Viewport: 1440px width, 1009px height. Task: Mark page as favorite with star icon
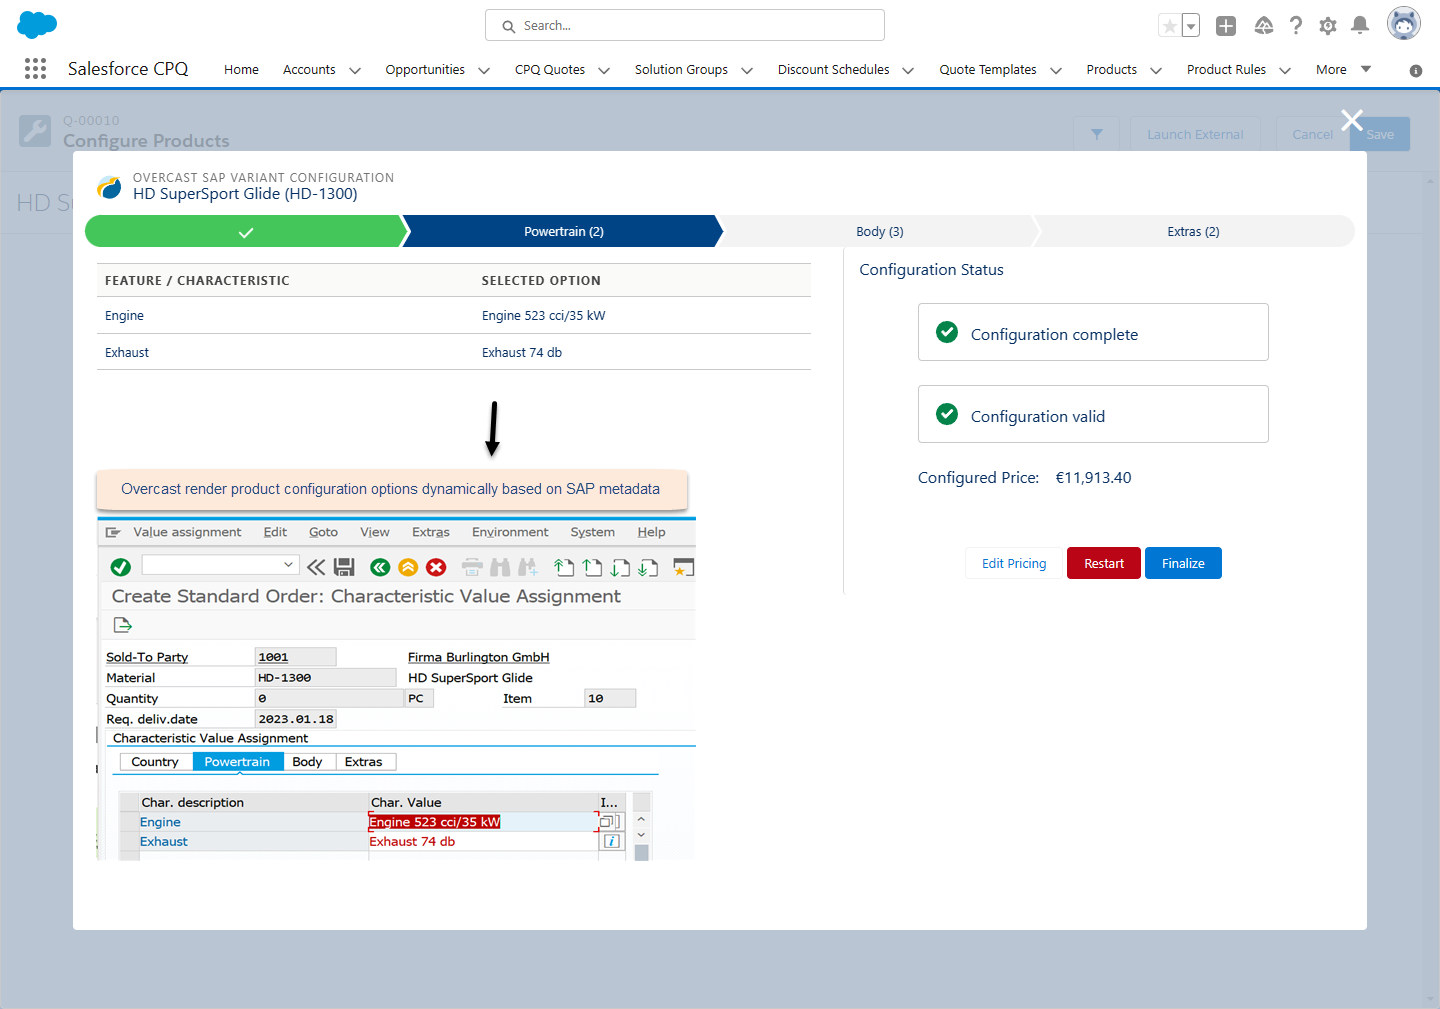click(1169, 26)
